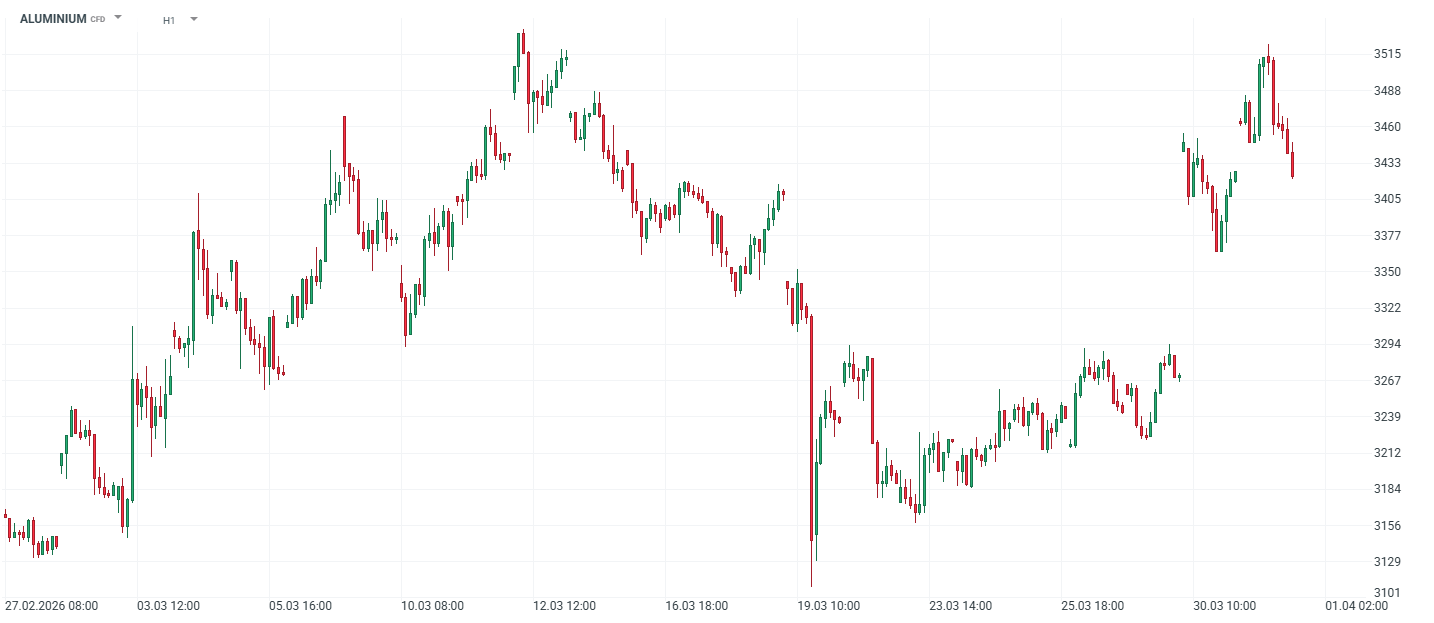Select the 05.03 16:00 time axis label
Screen dimensions: 1434x623
300,606
